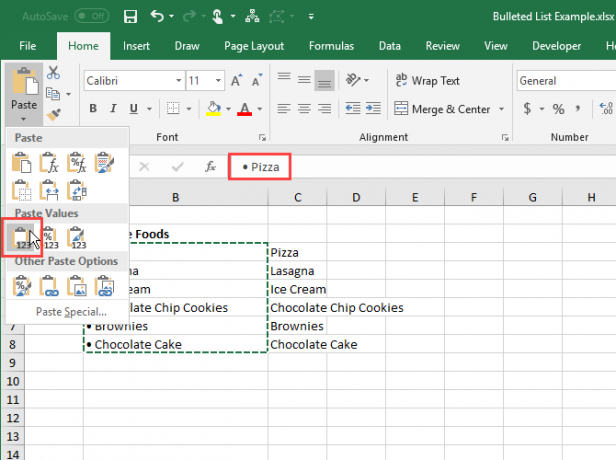Click the Orientation text angle icon

coord(353,80)
